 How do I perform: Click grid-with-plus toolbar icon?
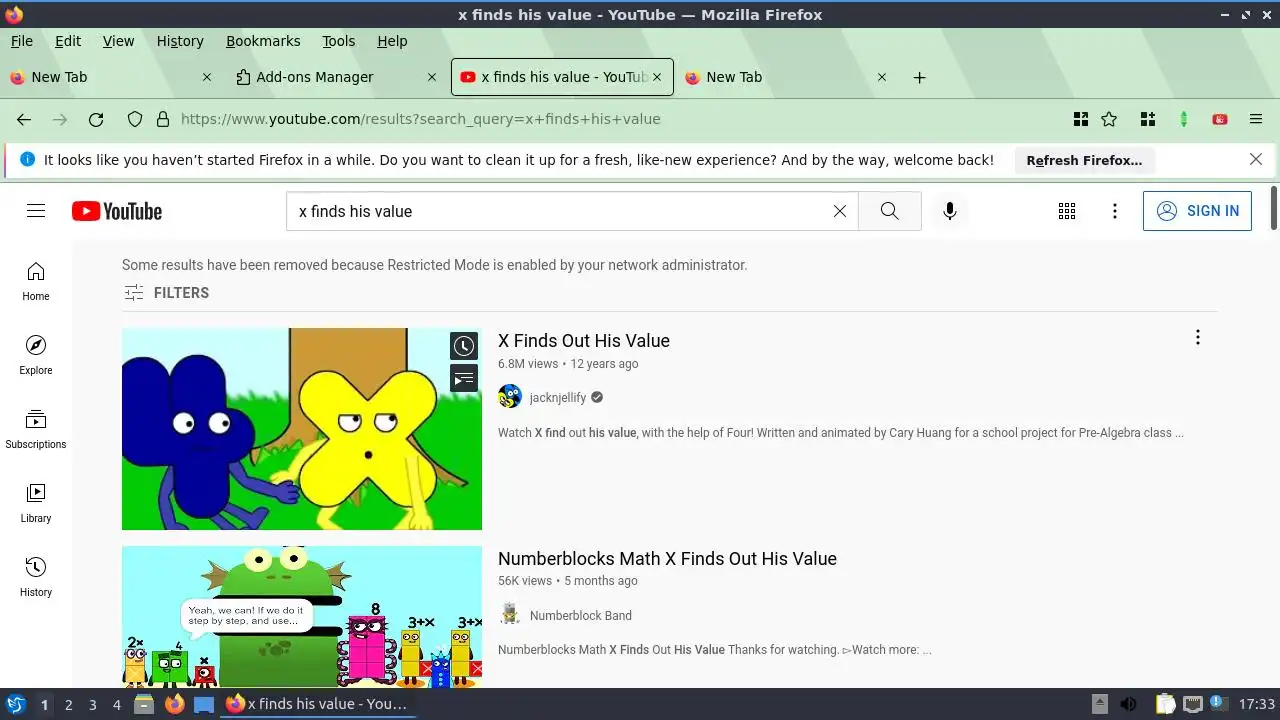pyautogui.click(x=1148, y=119)
